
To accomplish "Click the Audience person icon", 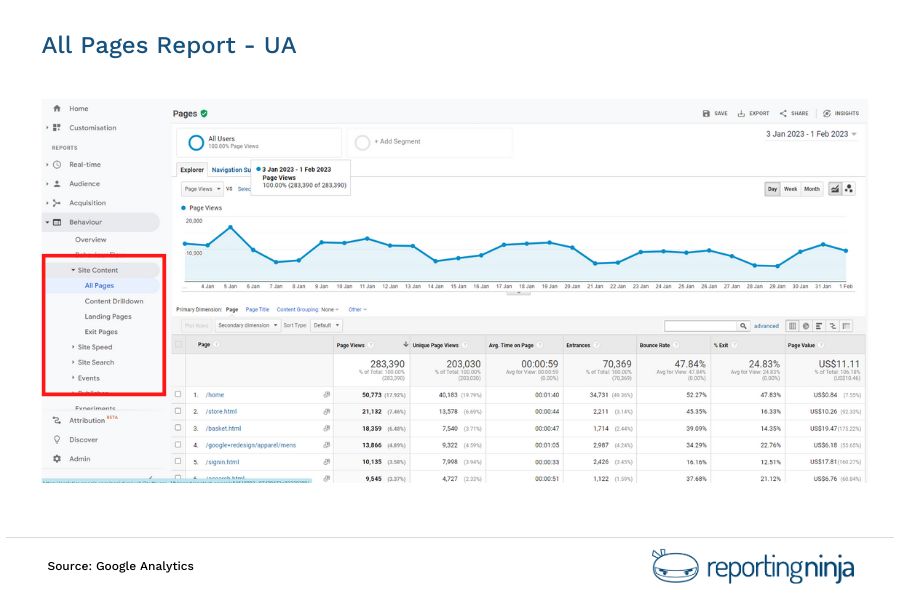I will 57,184.
